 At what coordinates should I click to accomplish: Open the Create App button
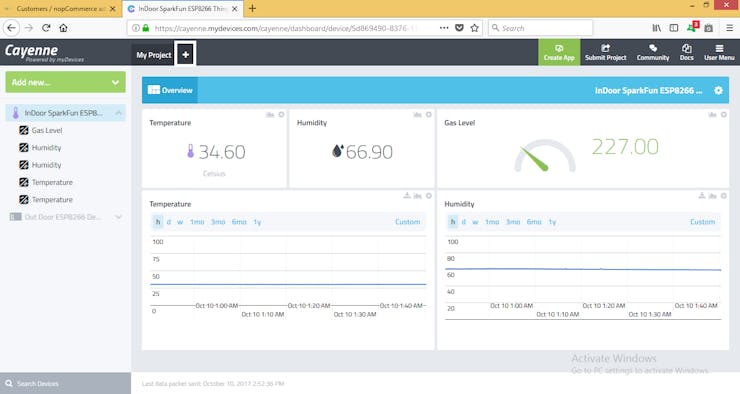(x=559, y=52)
